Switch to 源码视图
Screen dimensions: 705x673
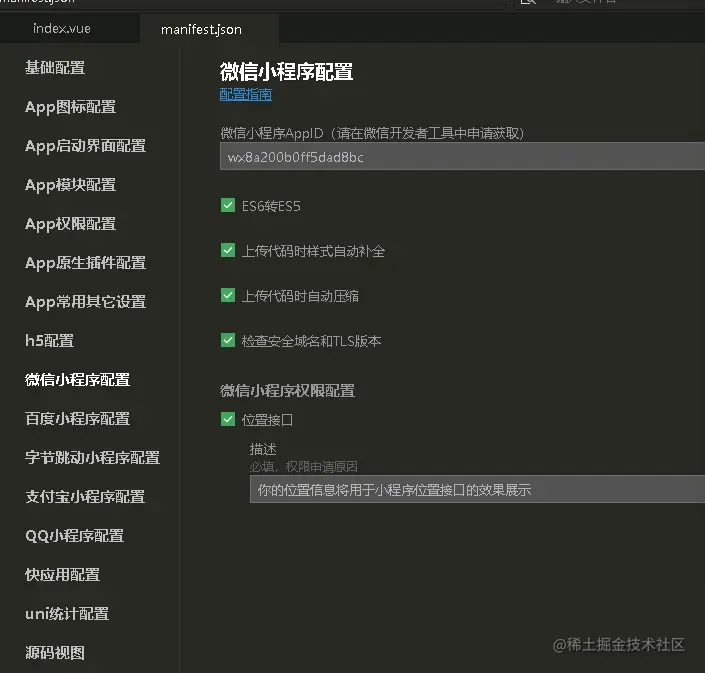pos(55,653)
